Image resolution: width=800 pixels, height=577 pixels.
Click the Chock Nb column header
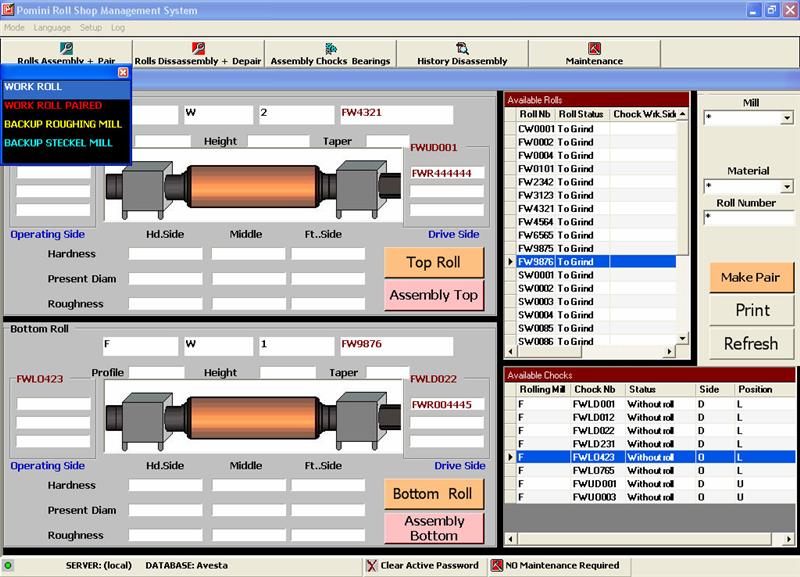595,389
